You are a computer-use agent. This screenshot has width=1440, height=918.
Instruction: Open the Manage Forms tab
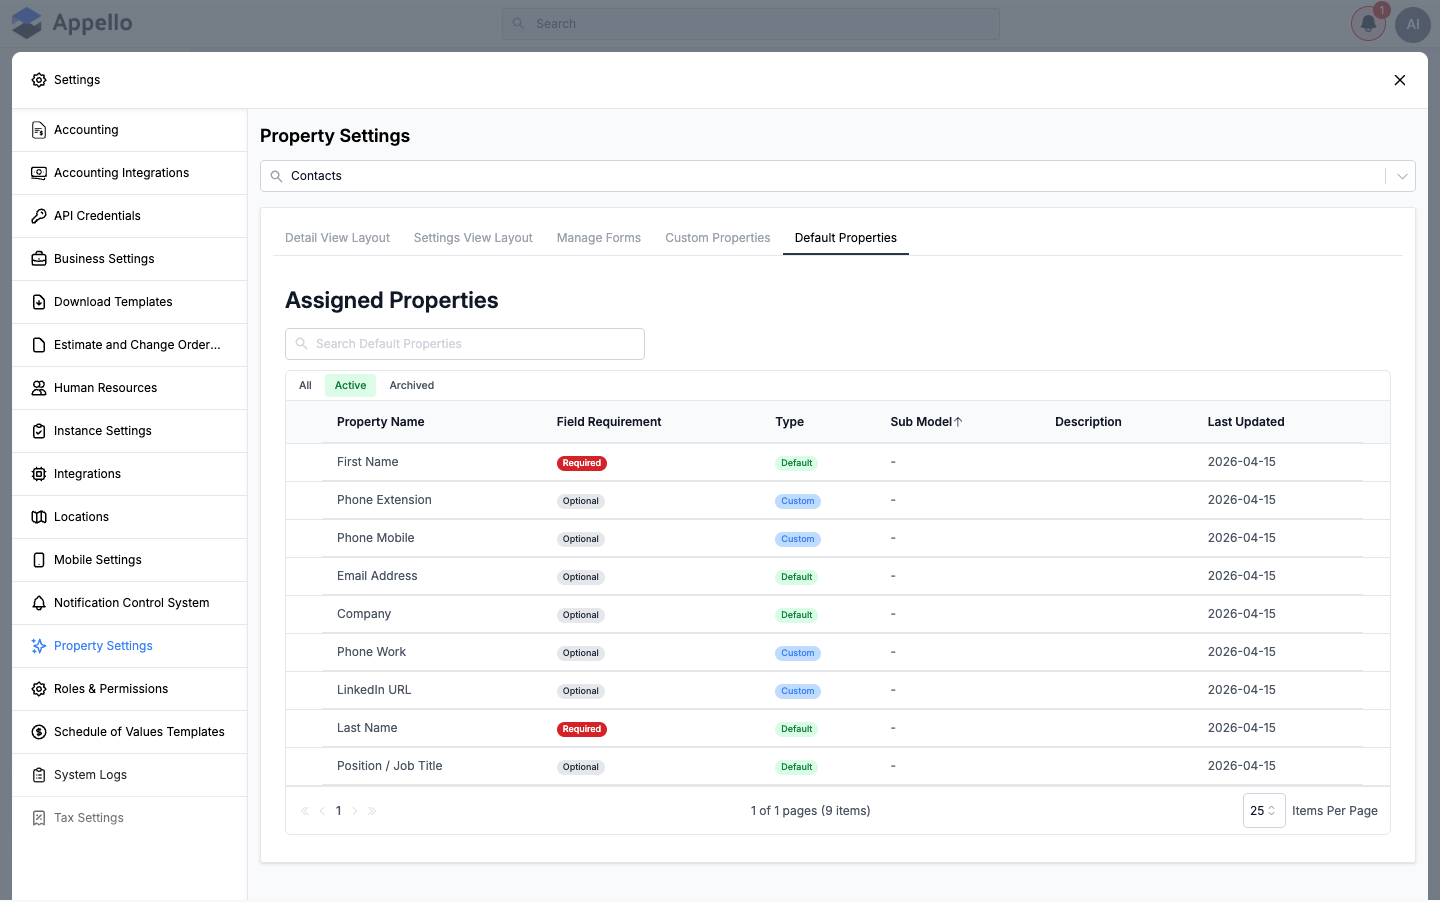click(x=599, y=238)
